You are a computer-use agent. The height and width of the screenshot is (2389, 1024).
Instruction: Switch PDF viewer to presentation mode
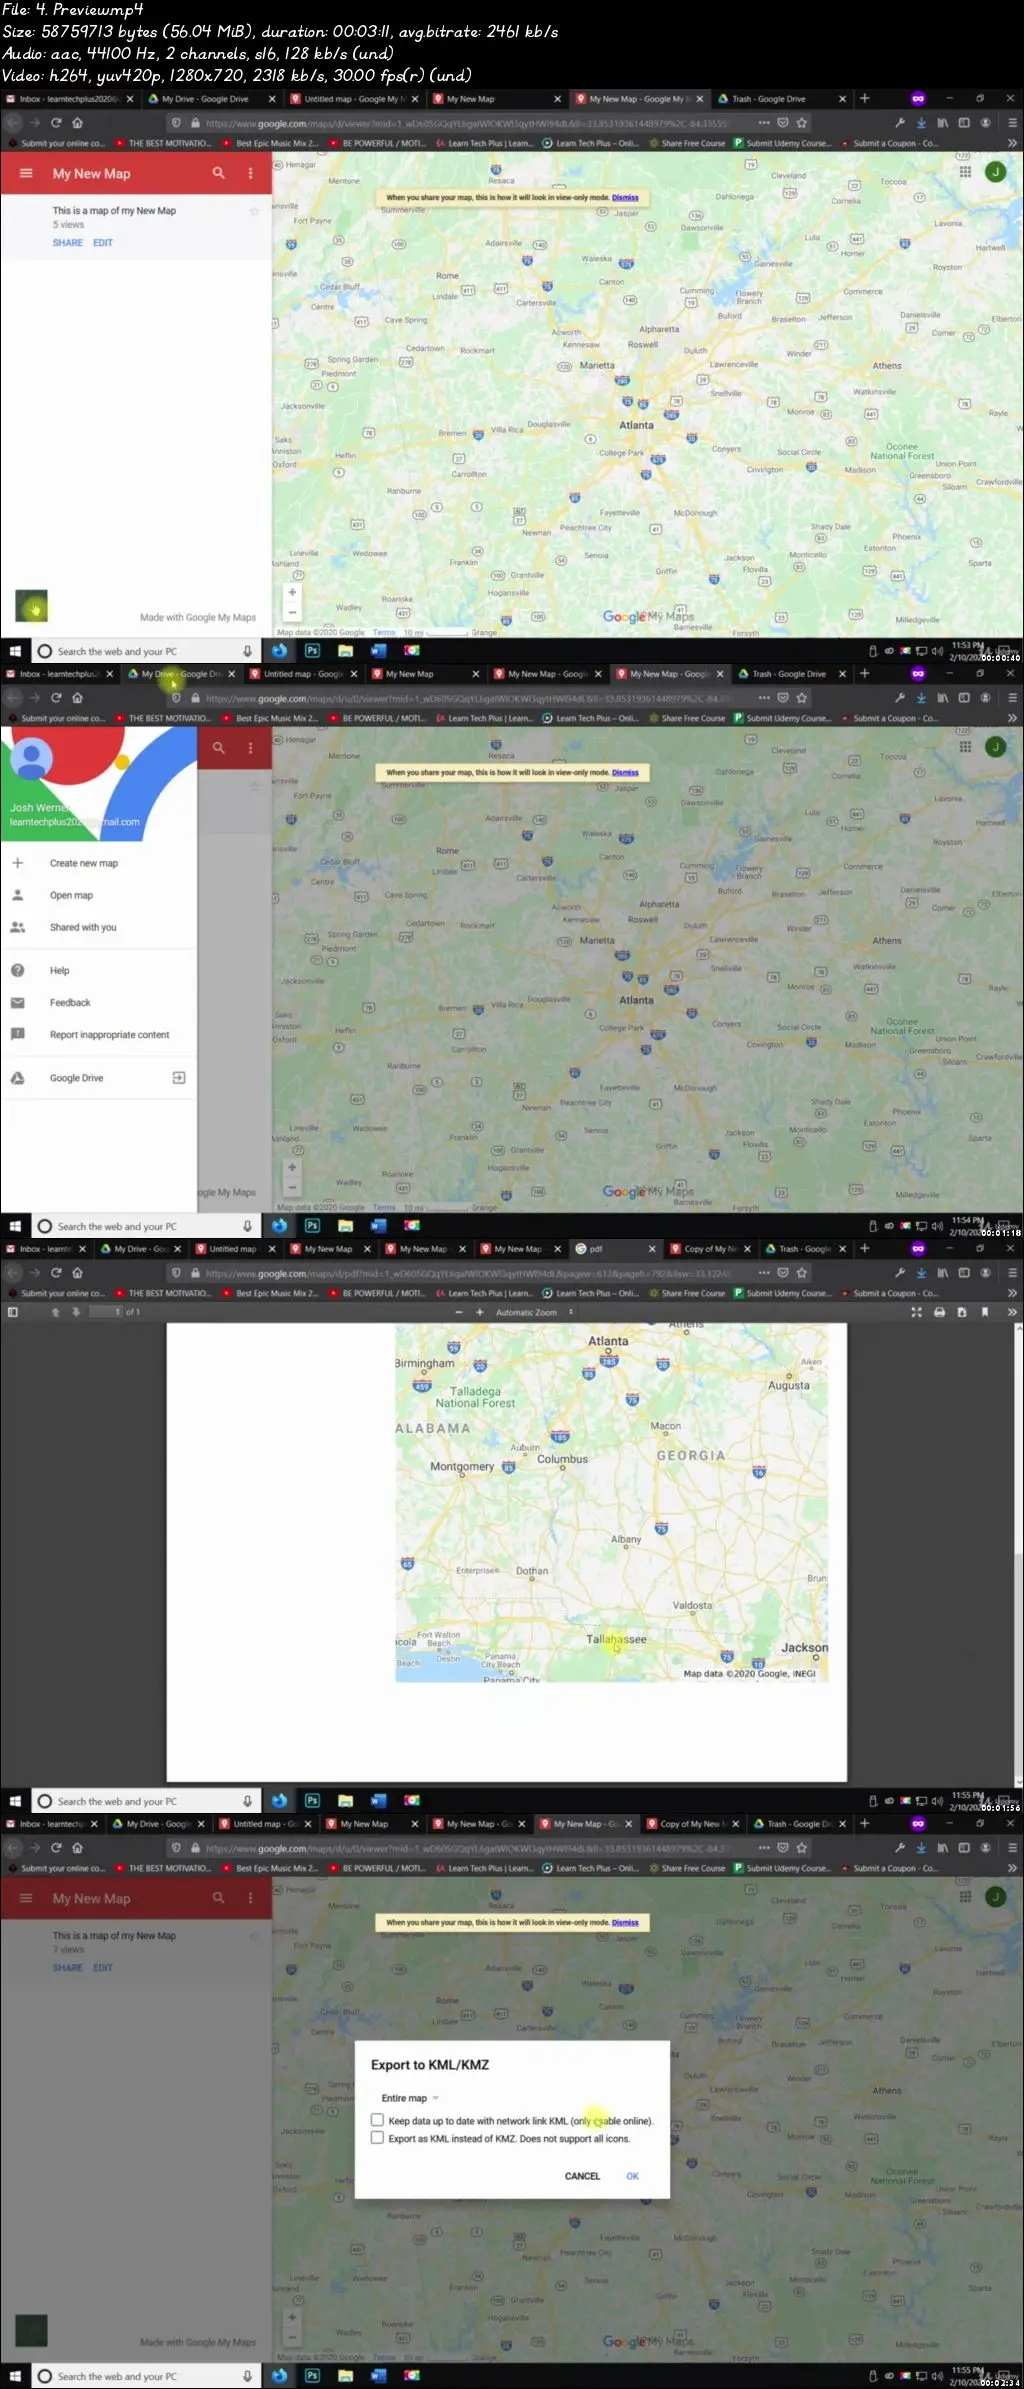pyautogui.click(x=916, y=1312)
